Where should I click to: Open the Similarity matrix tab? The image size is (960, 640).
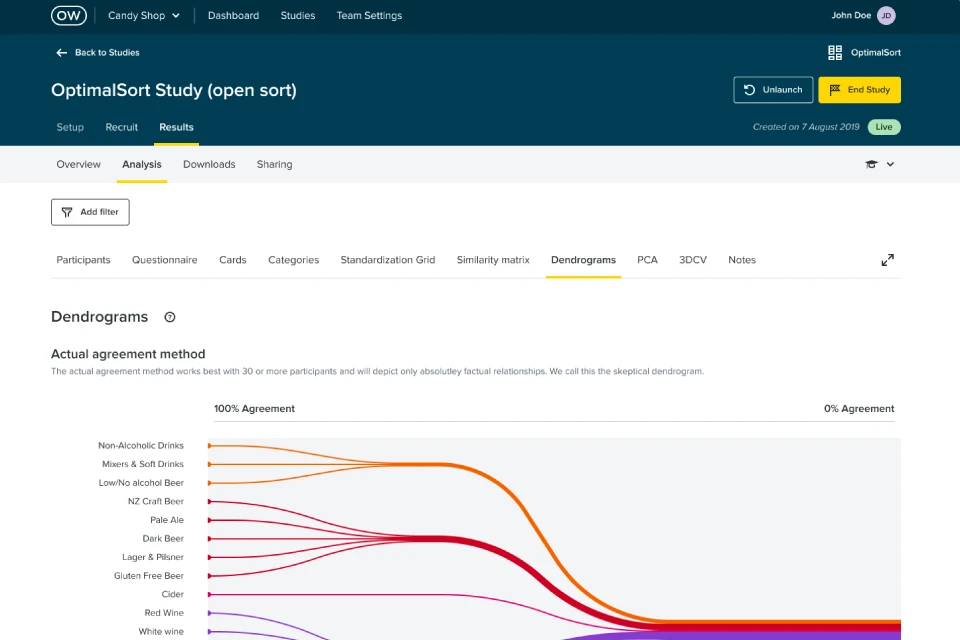[493, 260]
